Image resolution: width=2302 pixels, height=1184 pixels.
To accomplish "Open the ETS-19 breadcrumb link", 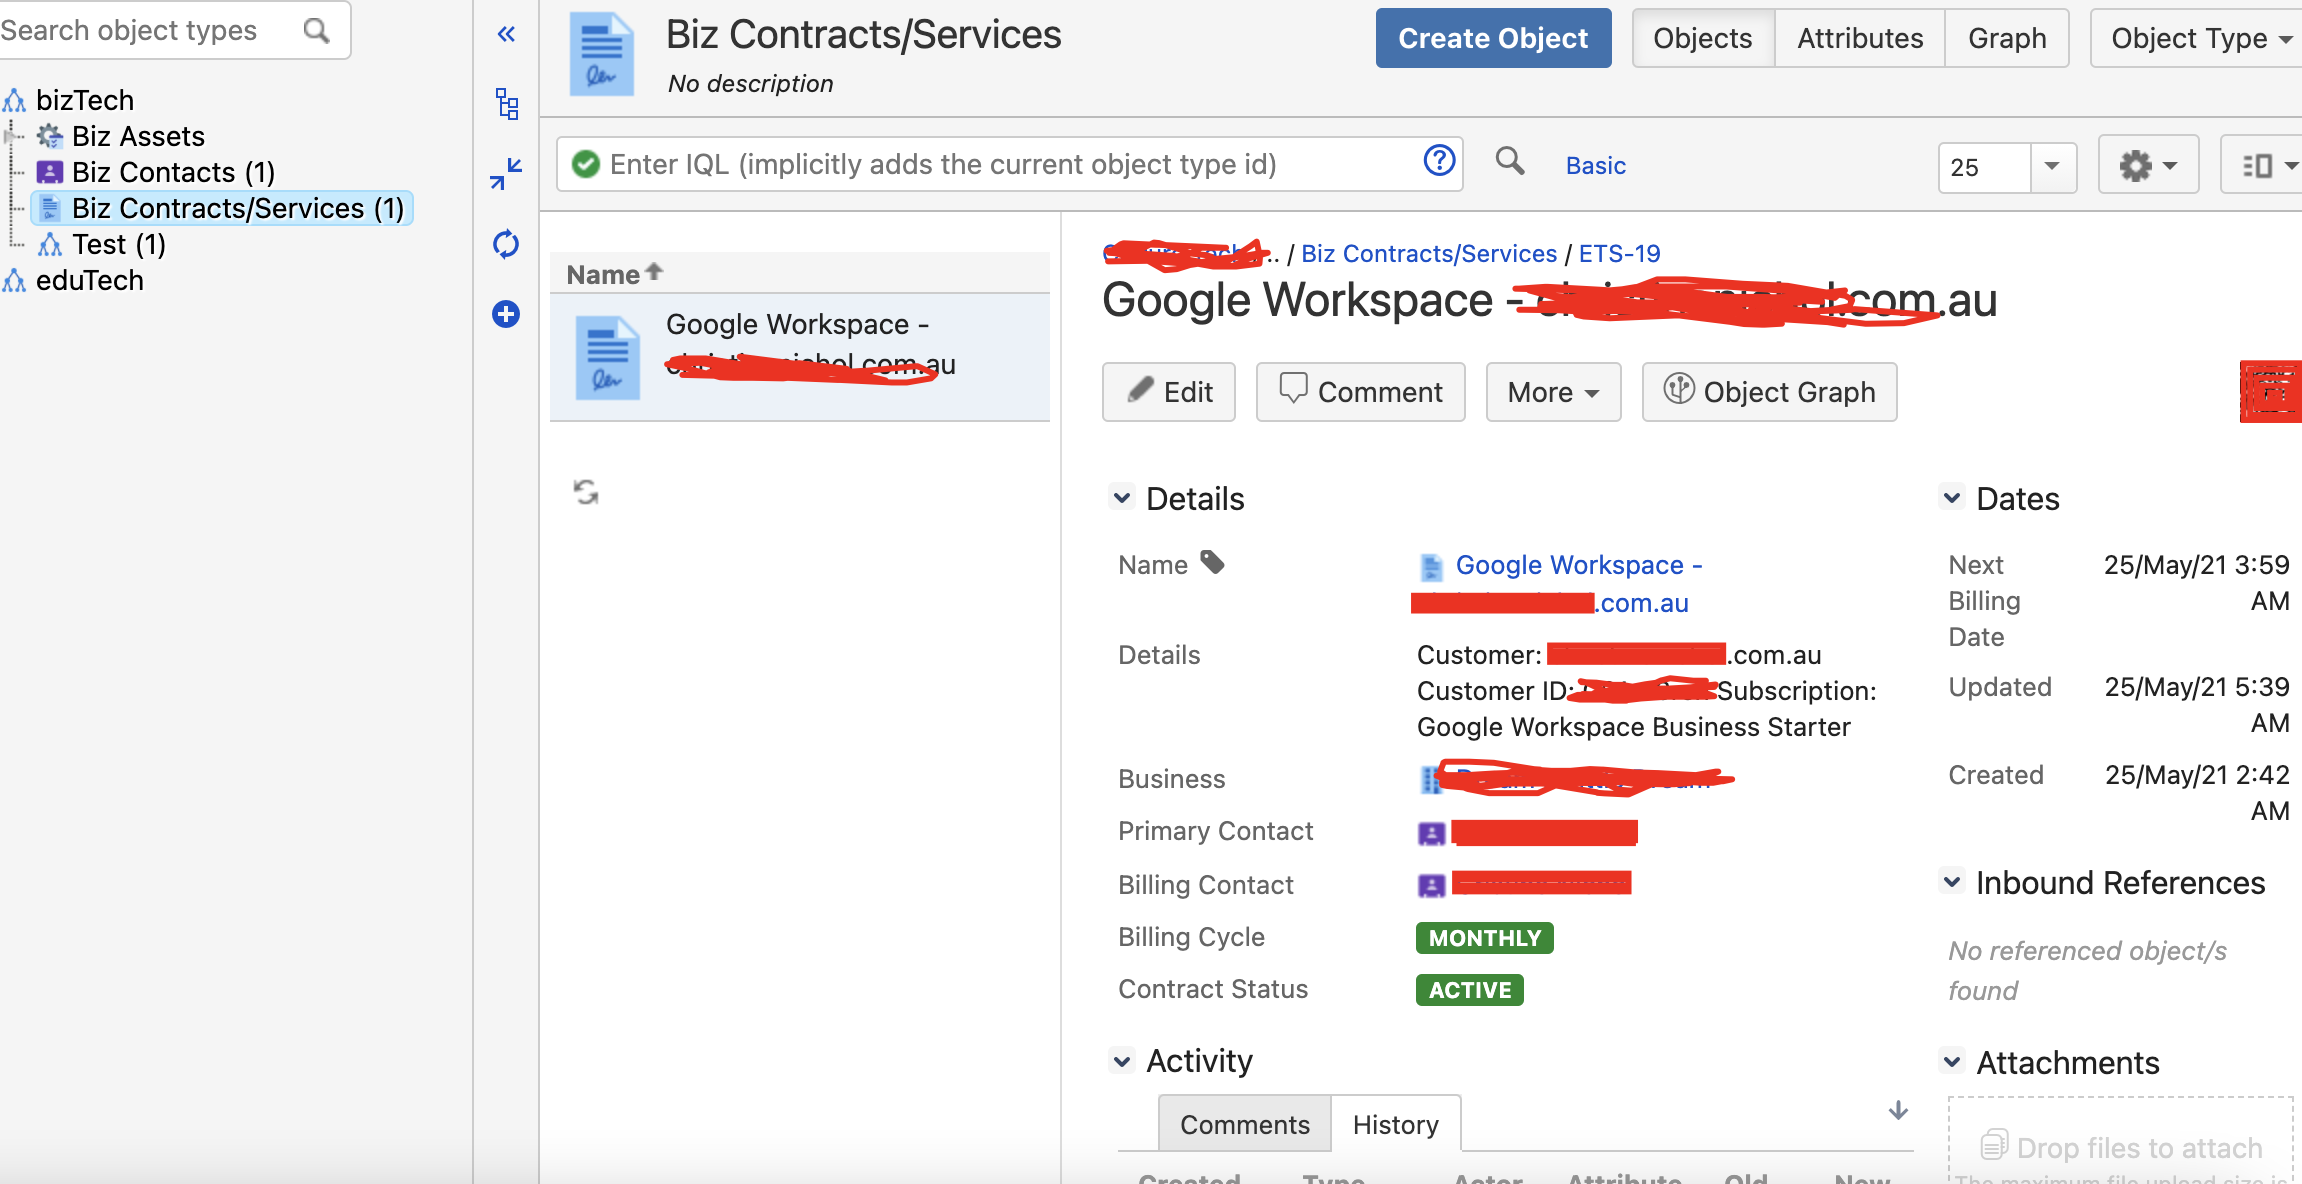I will point(1619,253).
